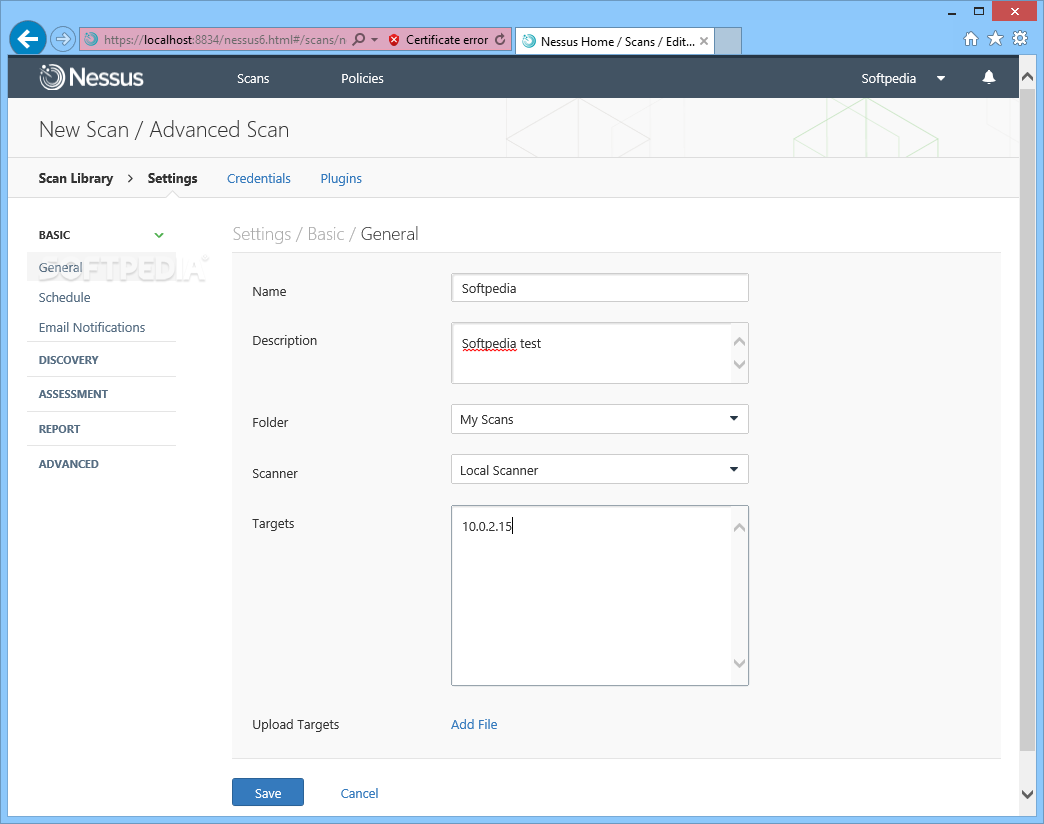Open the Favorites star icon

(995, 39)
